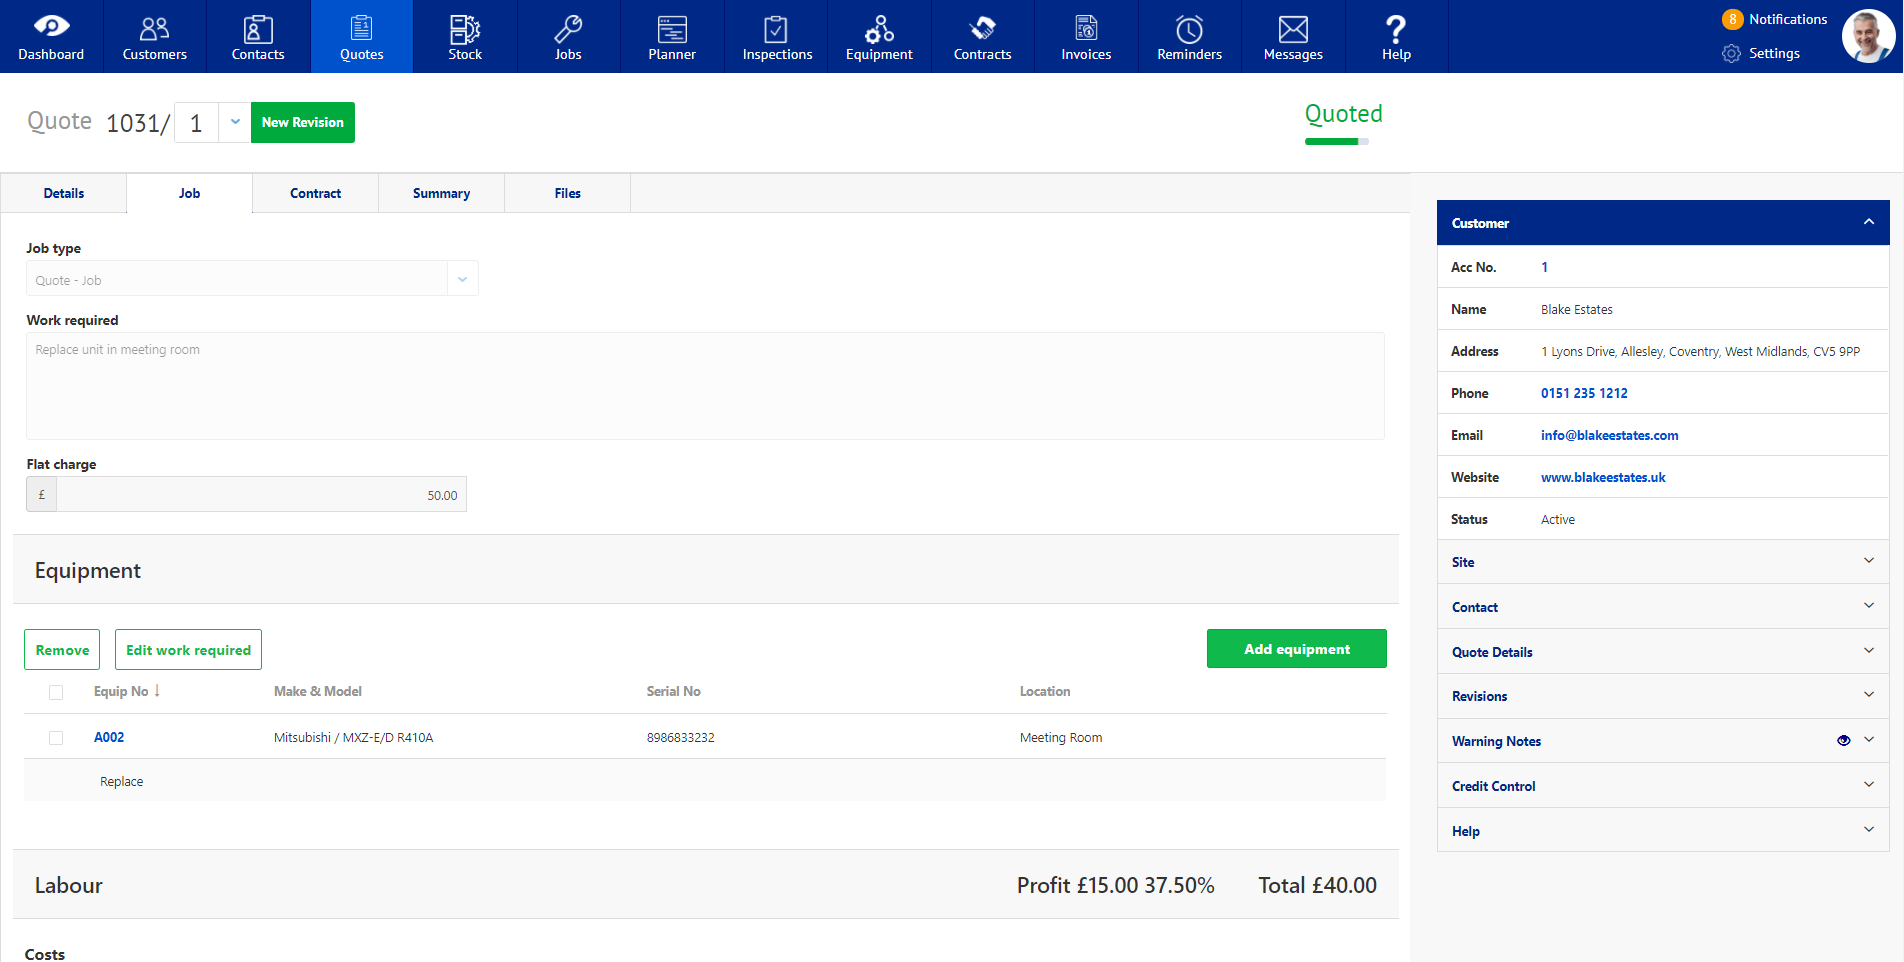
Task: Email the customer at info@blakeestates.com
Action: pos(1609,435)
